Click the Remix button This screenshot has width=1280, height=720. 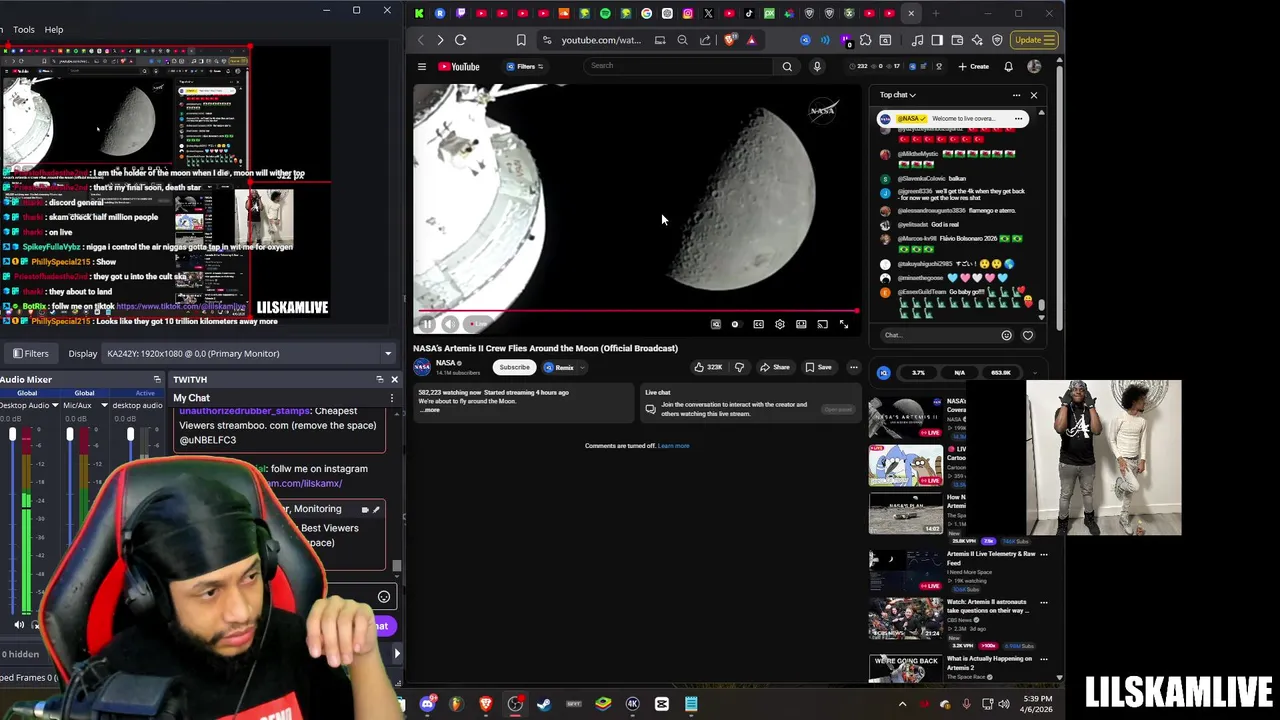[x=559, y=367]
